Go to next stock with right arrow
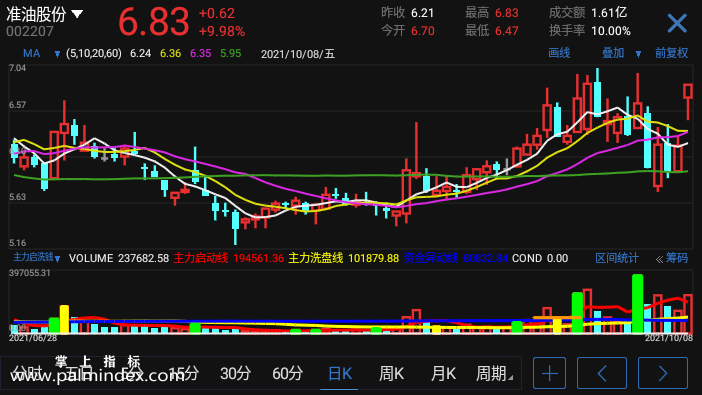The image size is (702, 395). coord(663,373)
